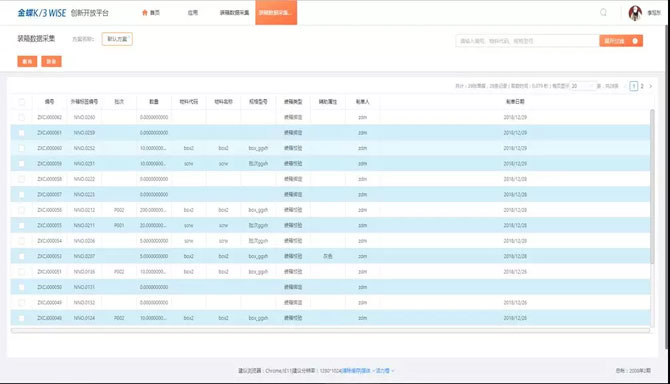Check the row ZXCJ000060 checkbox
The image size is (670, 384).
[21, 148]
